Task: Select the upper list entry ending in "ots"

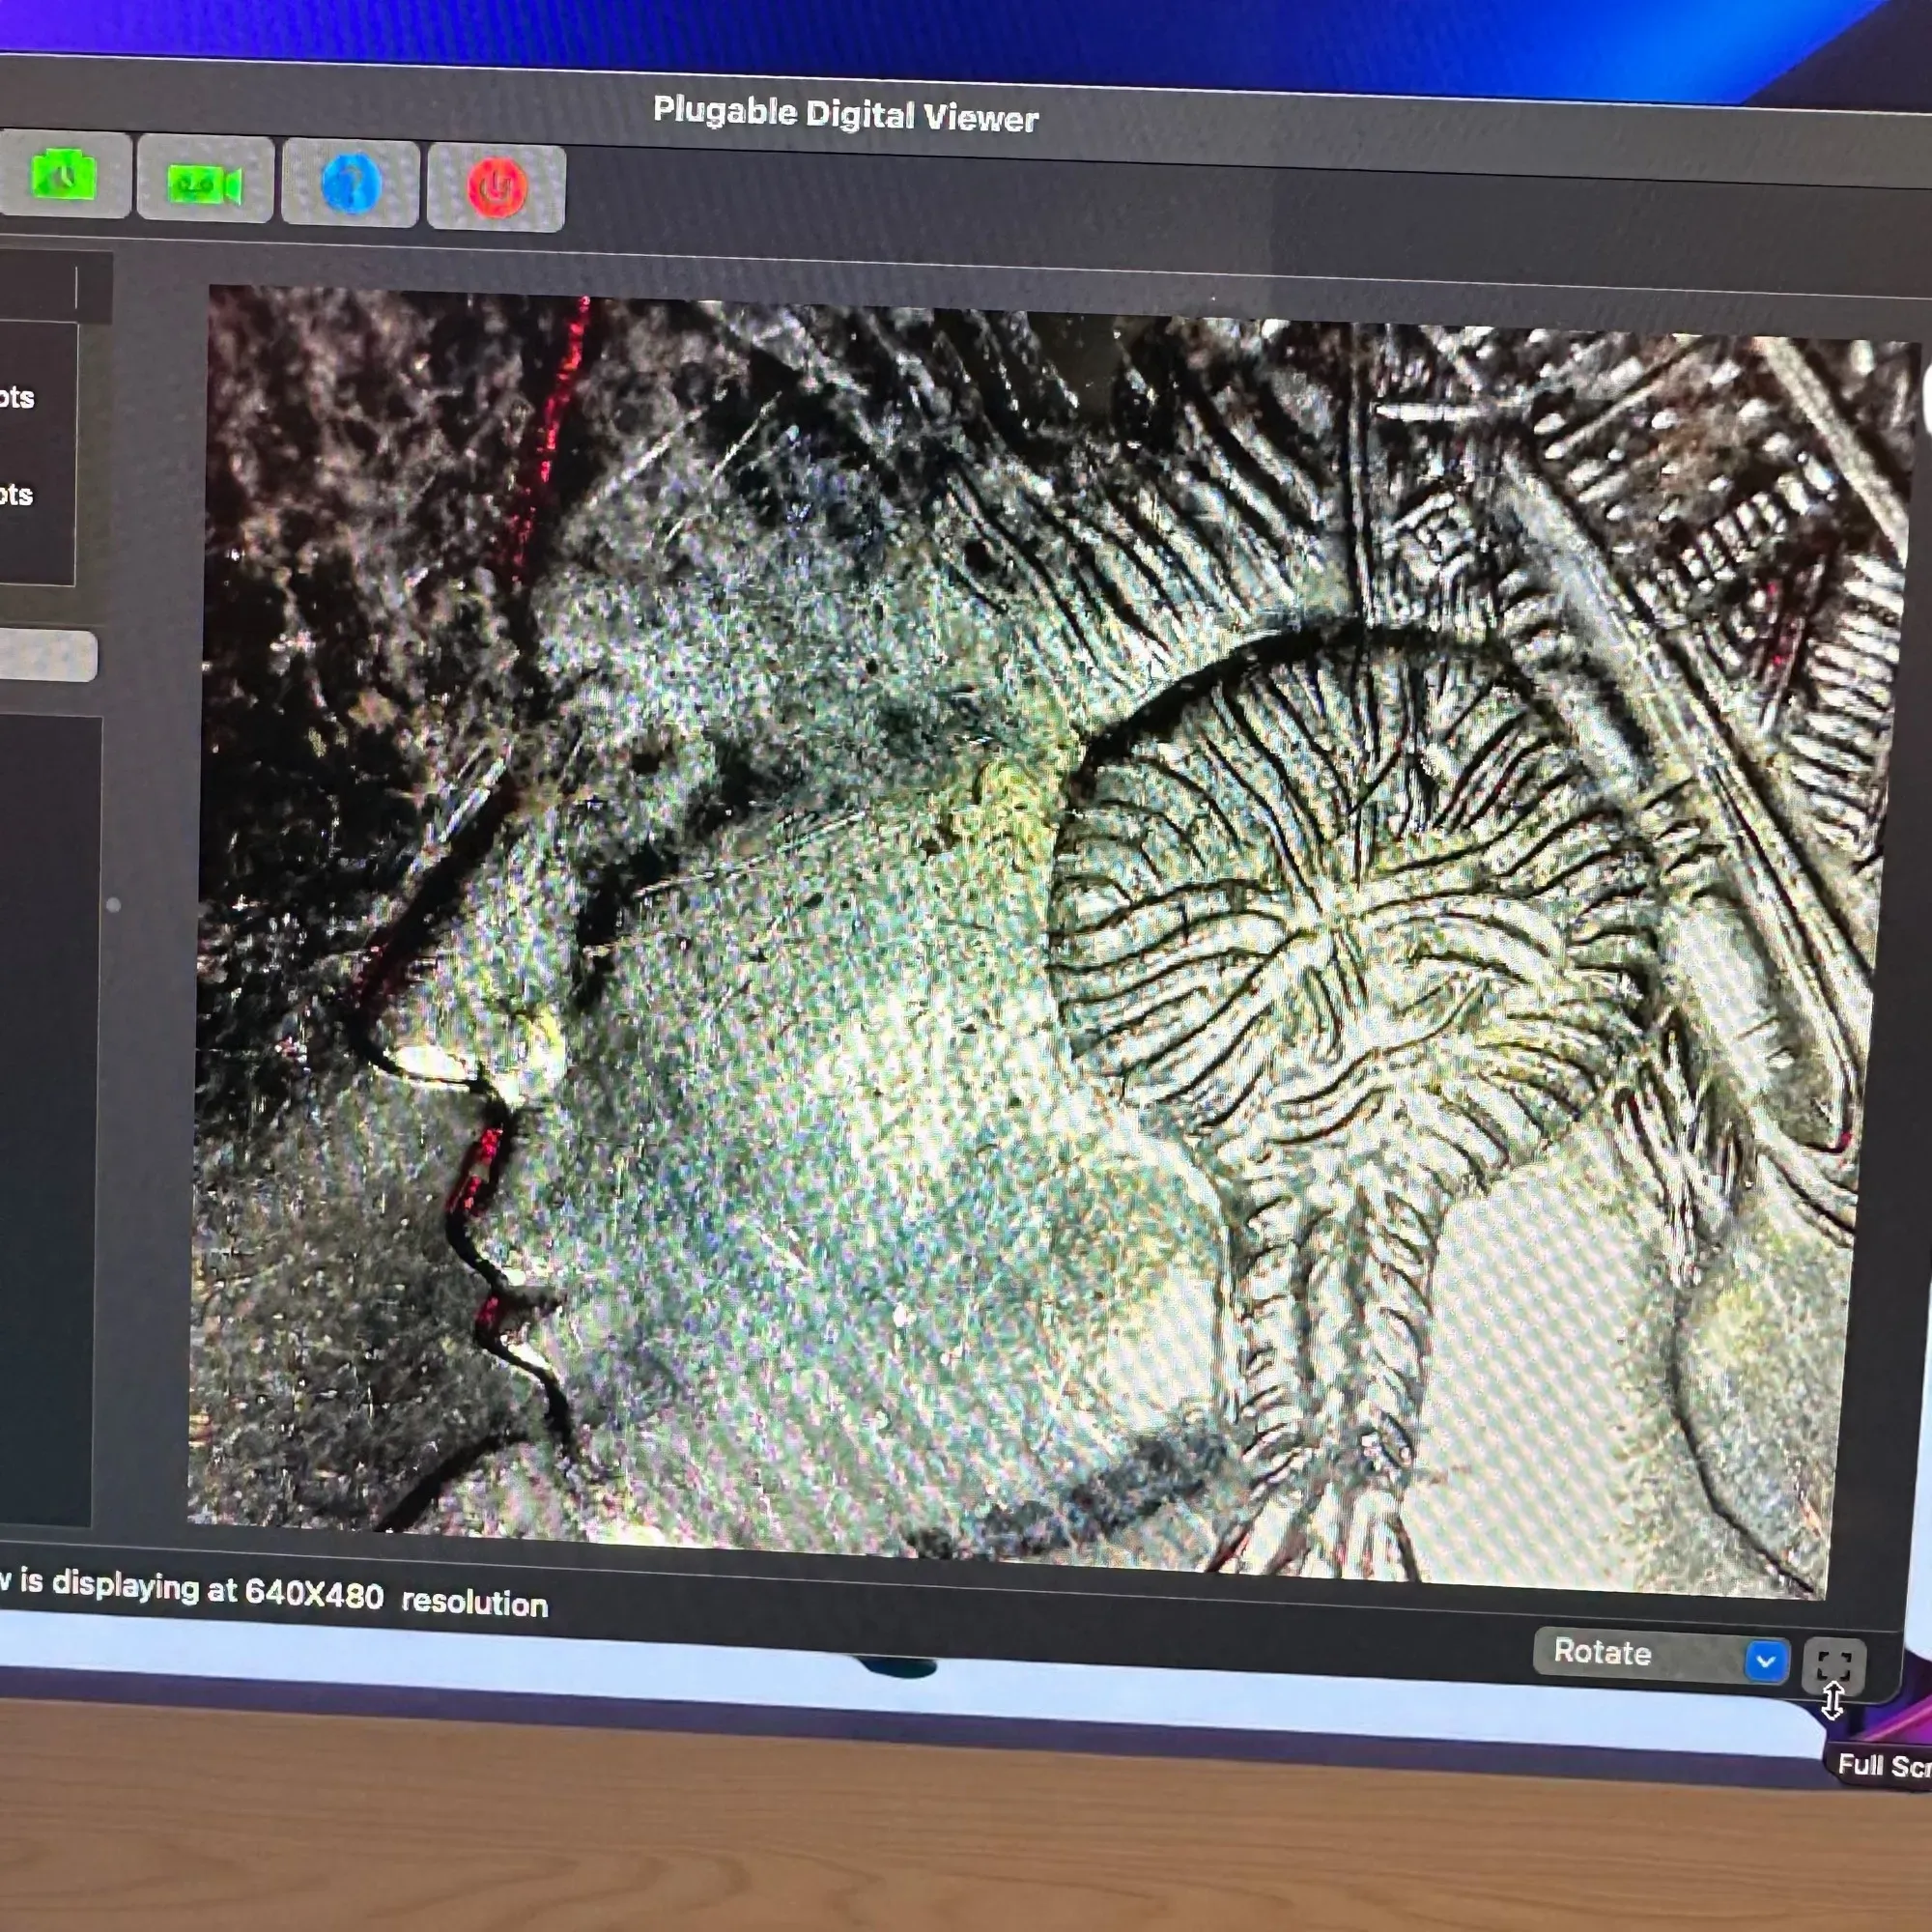Action: tap(18, 398)
